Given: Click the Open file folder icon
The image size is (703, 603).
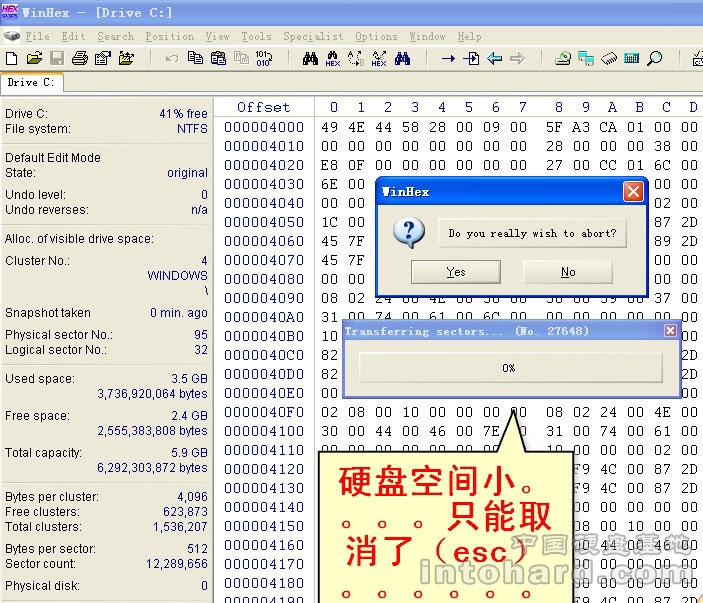Looking at the screenshot, I should pos(35,59).
